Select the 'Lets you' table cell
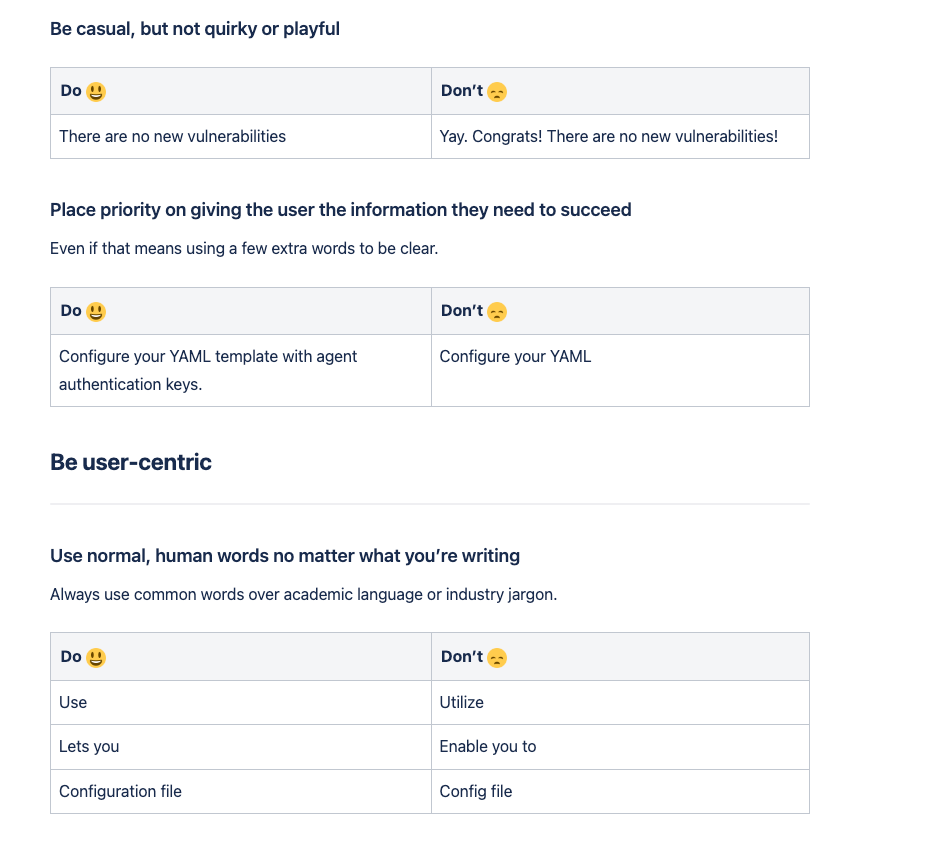The image size is (947, 847). 241,747
